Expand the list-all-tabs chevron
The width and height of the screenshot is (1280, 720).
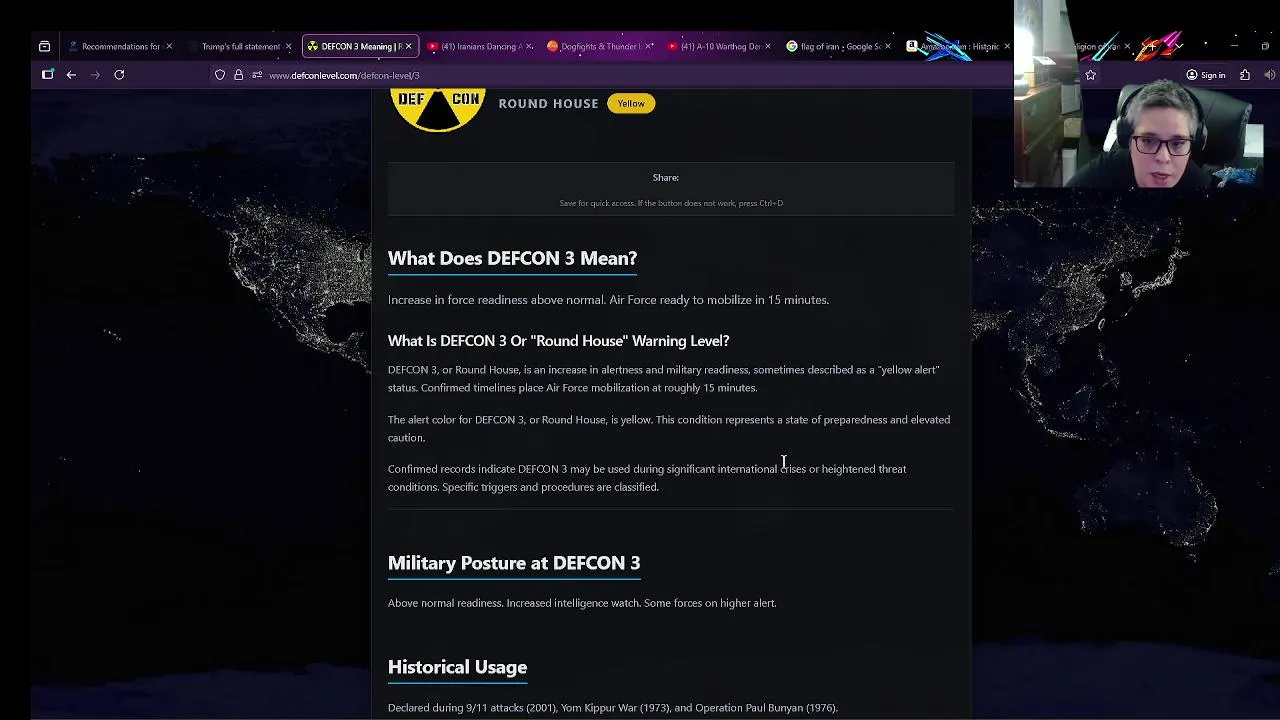[x=1179, y=46]
